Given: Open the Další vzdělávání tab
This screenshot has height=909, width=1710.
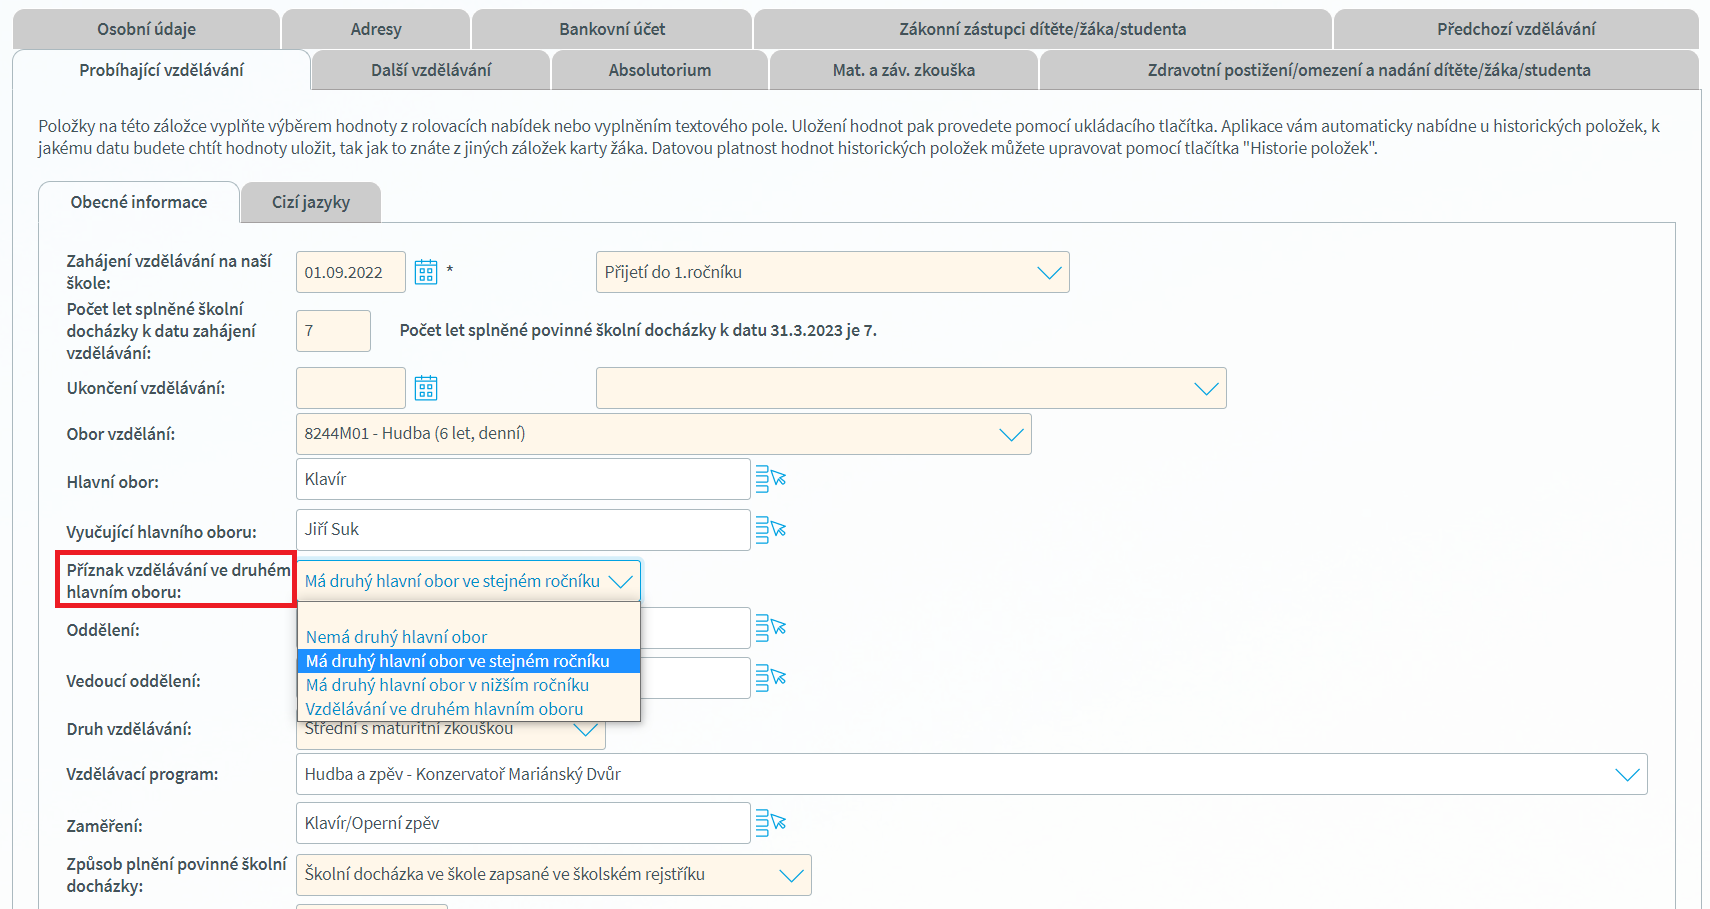Looking at the screenshot, I should (431, 70).
